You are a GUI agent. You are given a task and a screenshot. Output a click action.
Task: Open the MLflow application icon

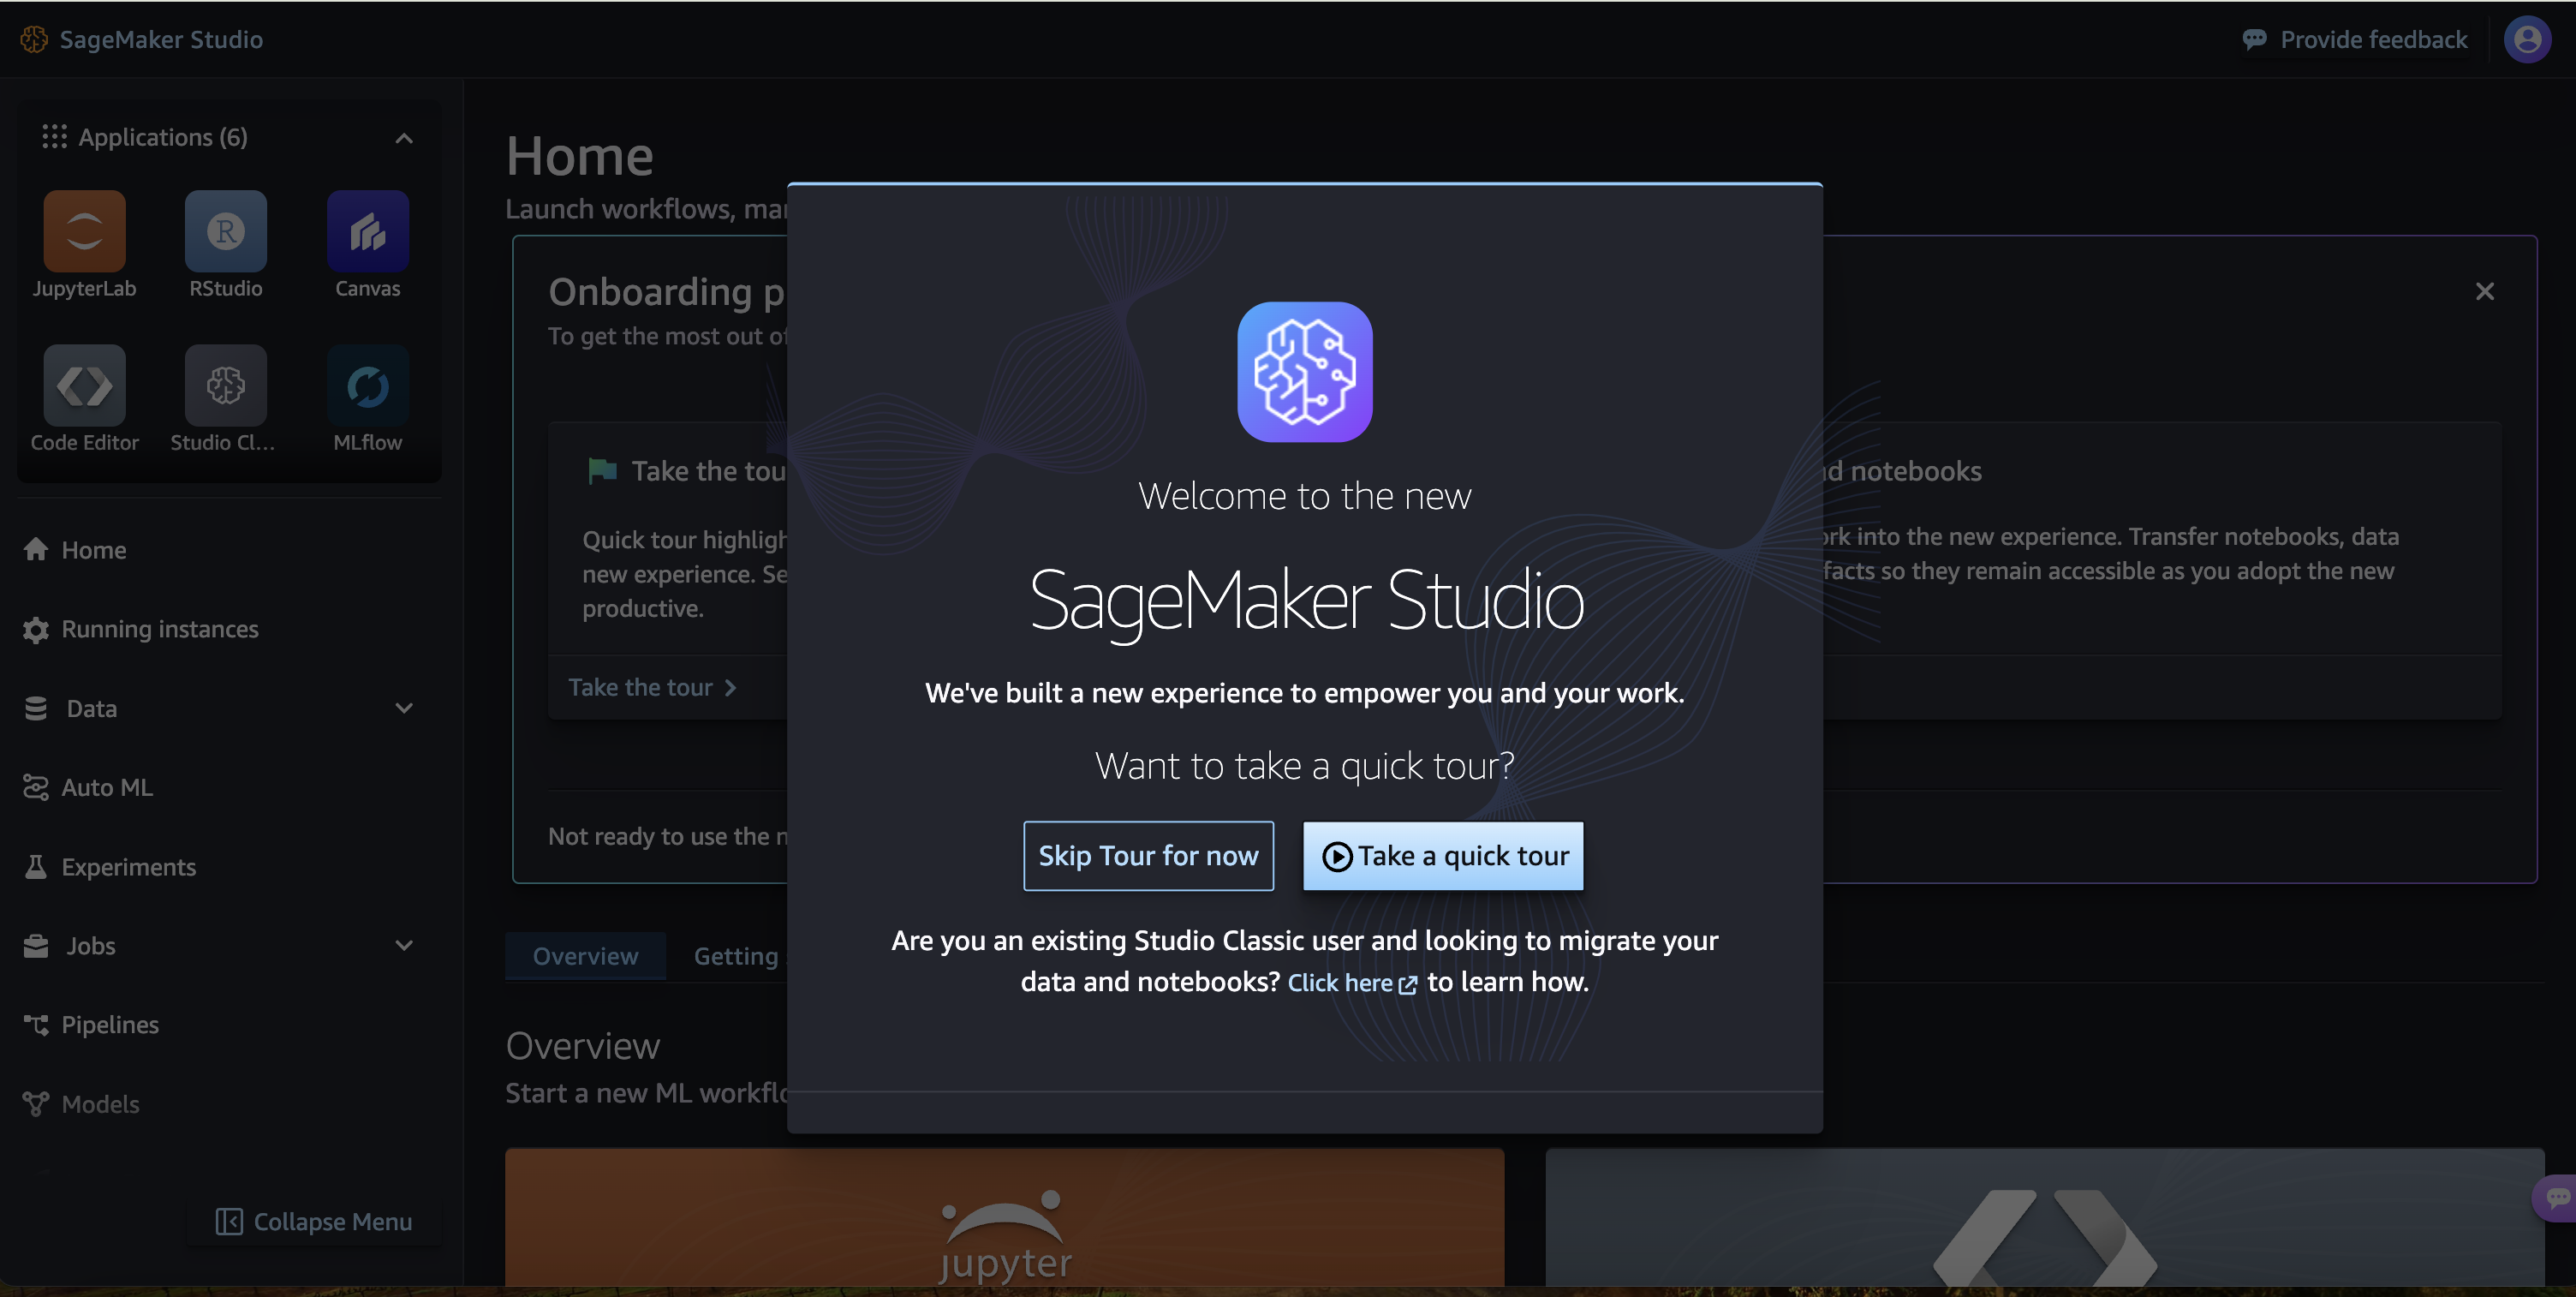point(367,386)
